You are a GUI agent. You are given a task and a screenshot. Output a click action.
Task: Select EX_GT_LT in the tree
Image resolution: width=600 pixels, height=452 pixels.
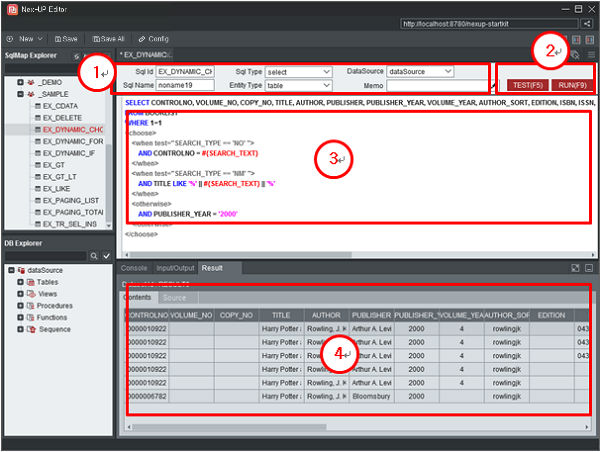pyautogui.click(x=60, y=177)
